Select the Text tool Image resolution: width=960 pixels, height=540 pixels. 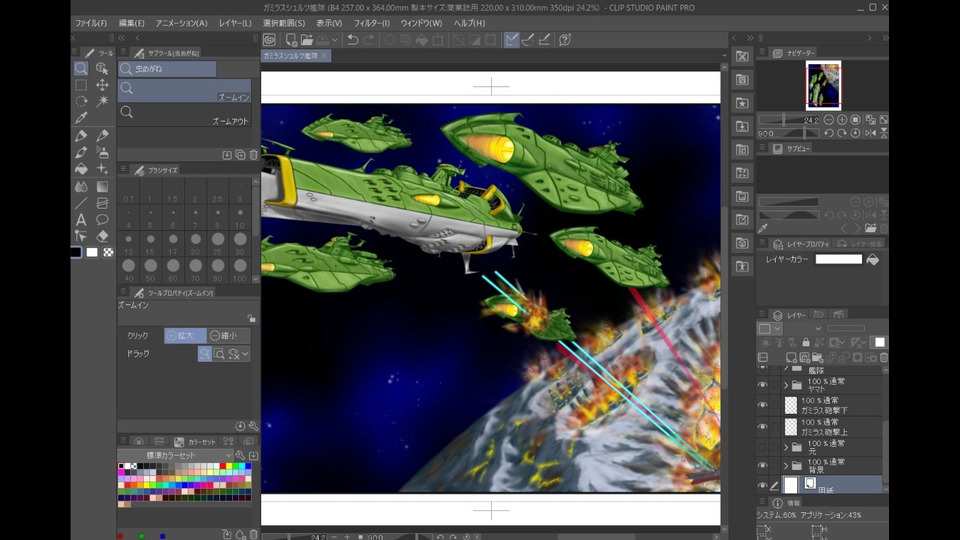81,219
